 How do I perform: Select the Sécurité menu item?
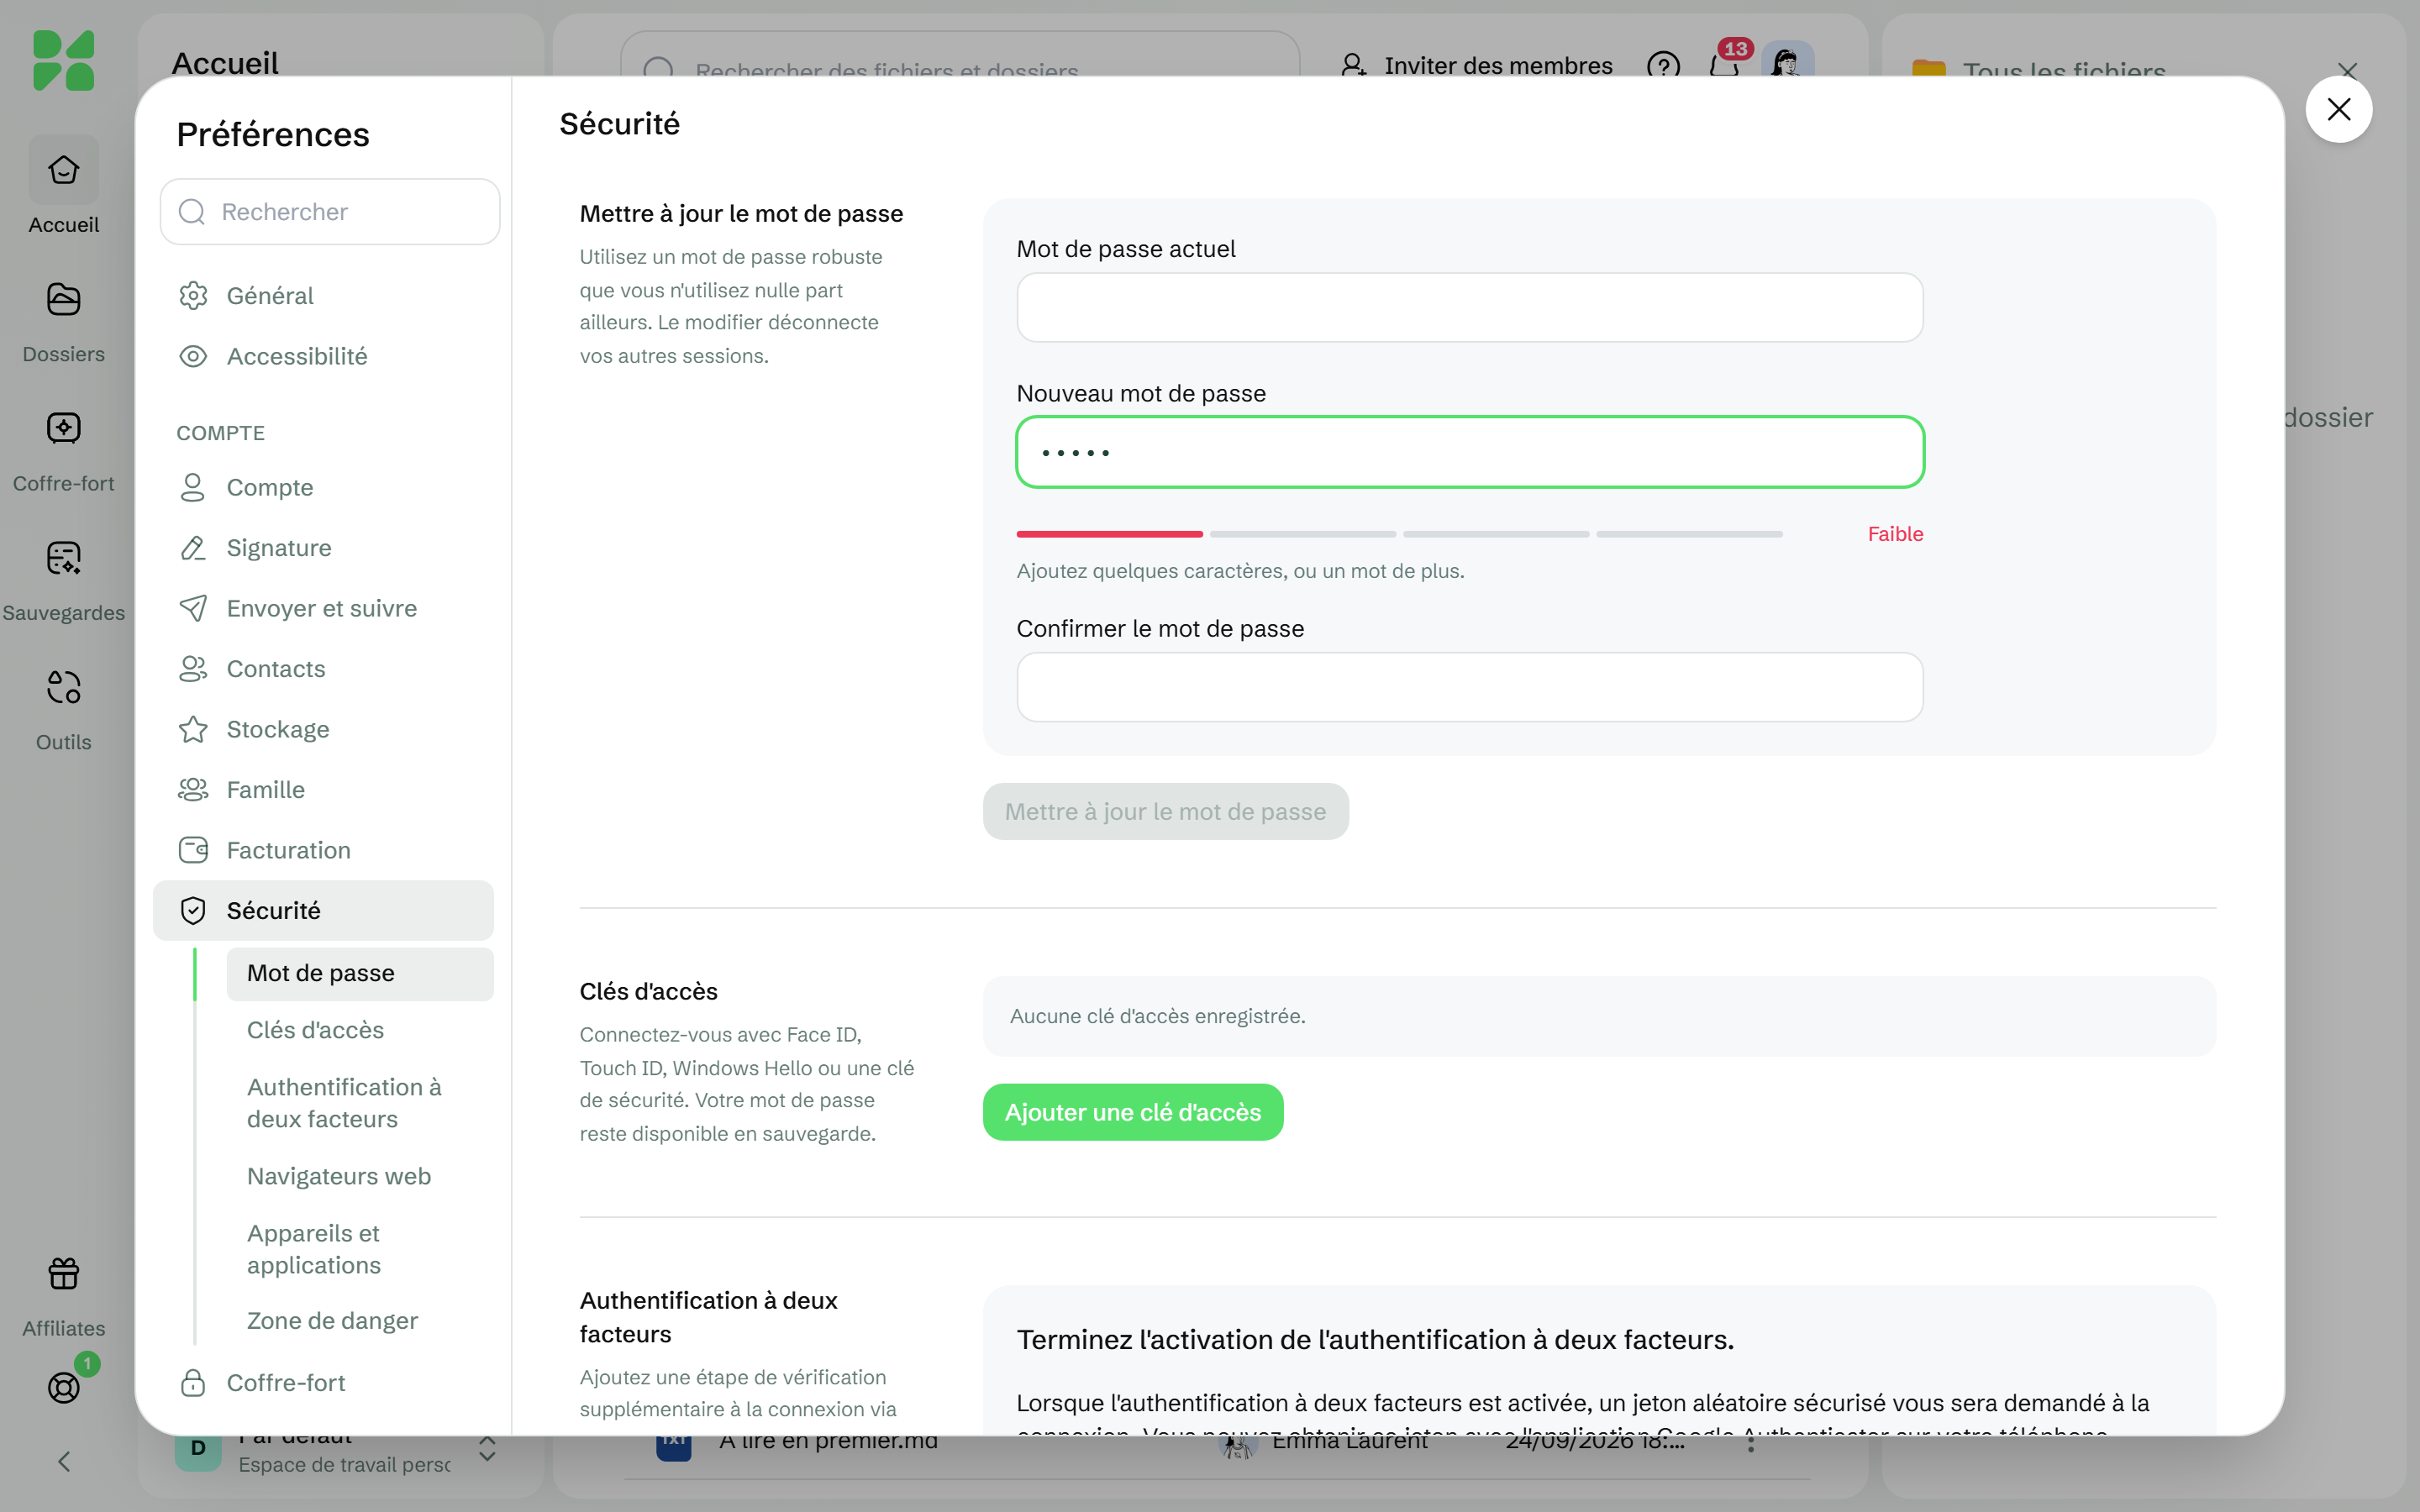pyautogui.click(x=323, y=911)
